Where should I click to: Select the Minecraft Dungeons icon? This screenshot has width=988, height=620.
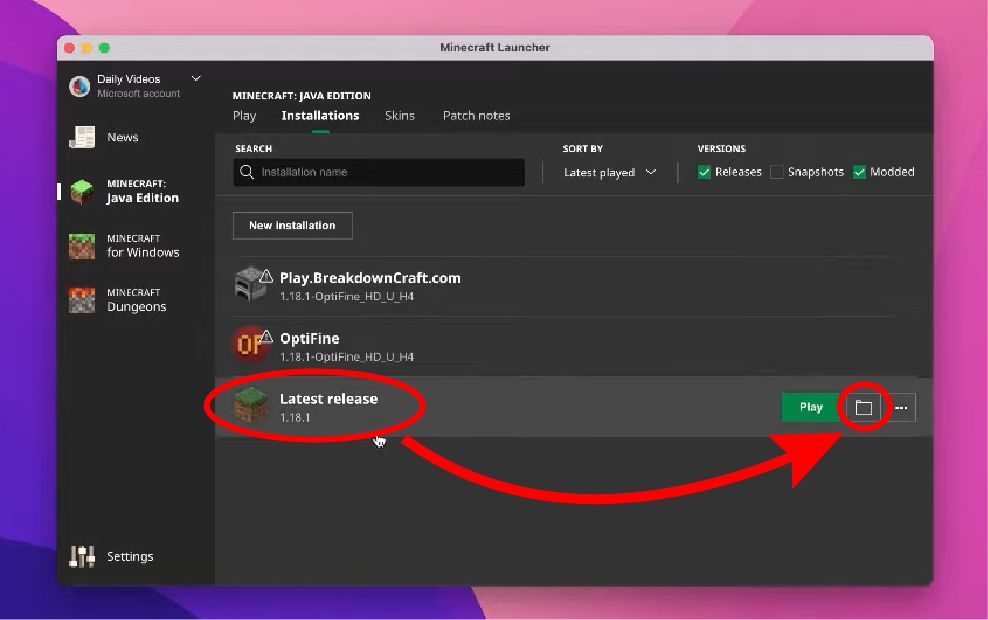click(82, 301)
